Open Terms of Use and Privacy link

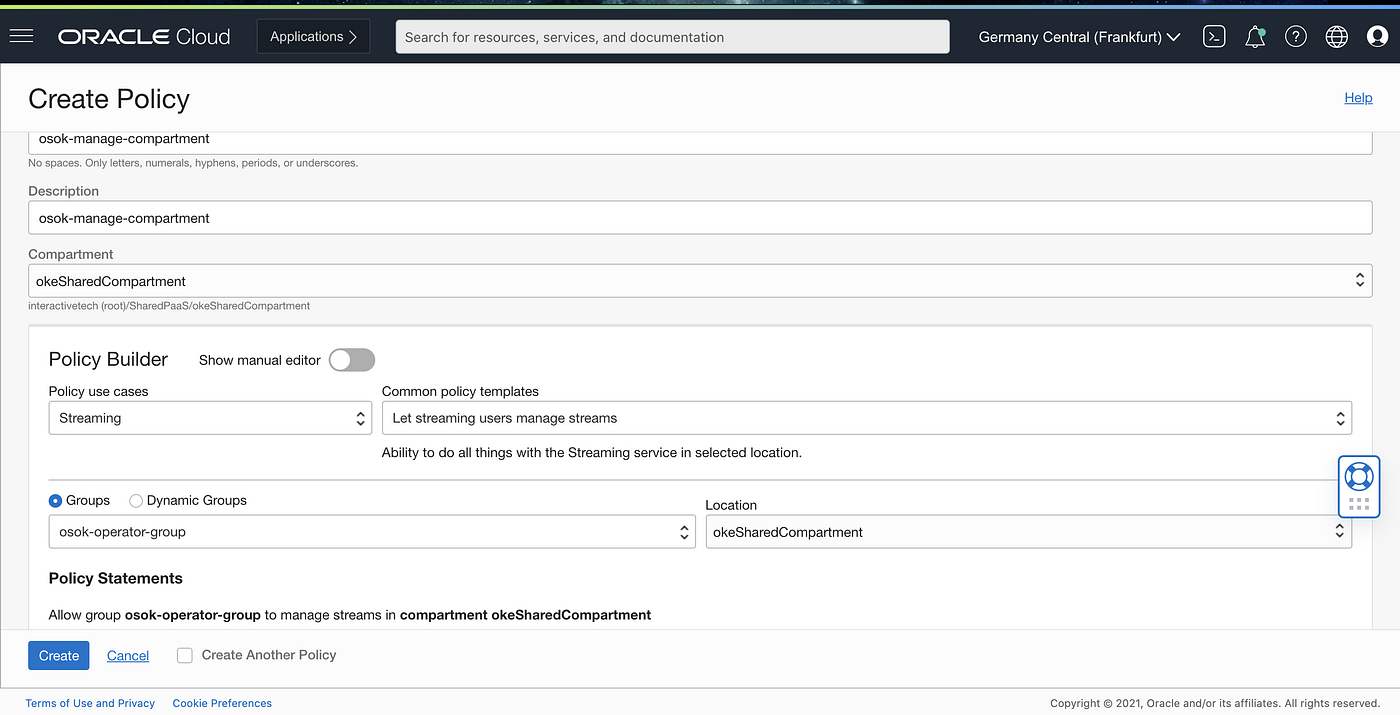[90, 703]
